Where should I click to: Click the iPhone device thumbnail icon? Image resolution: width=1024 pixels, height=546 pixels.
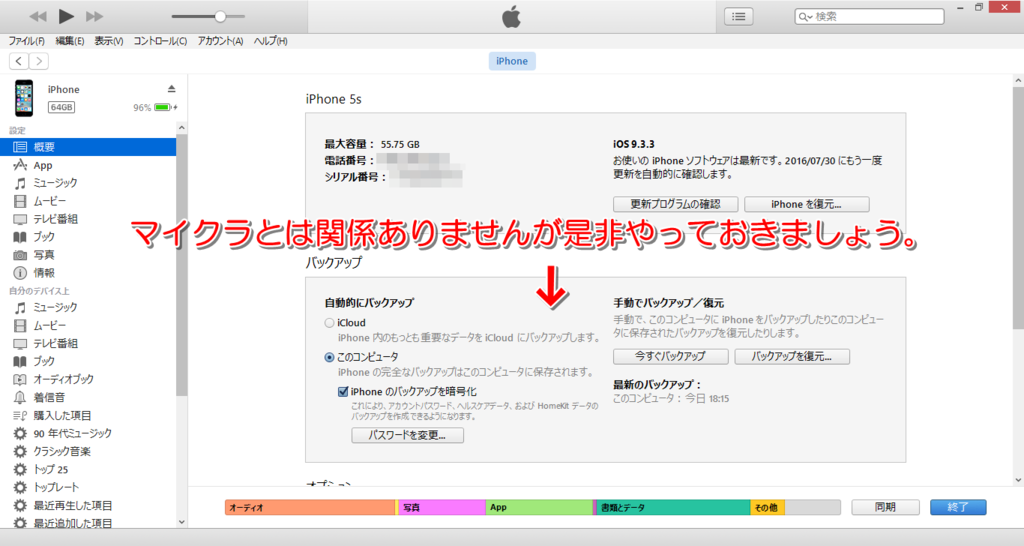tap(24, 98)
